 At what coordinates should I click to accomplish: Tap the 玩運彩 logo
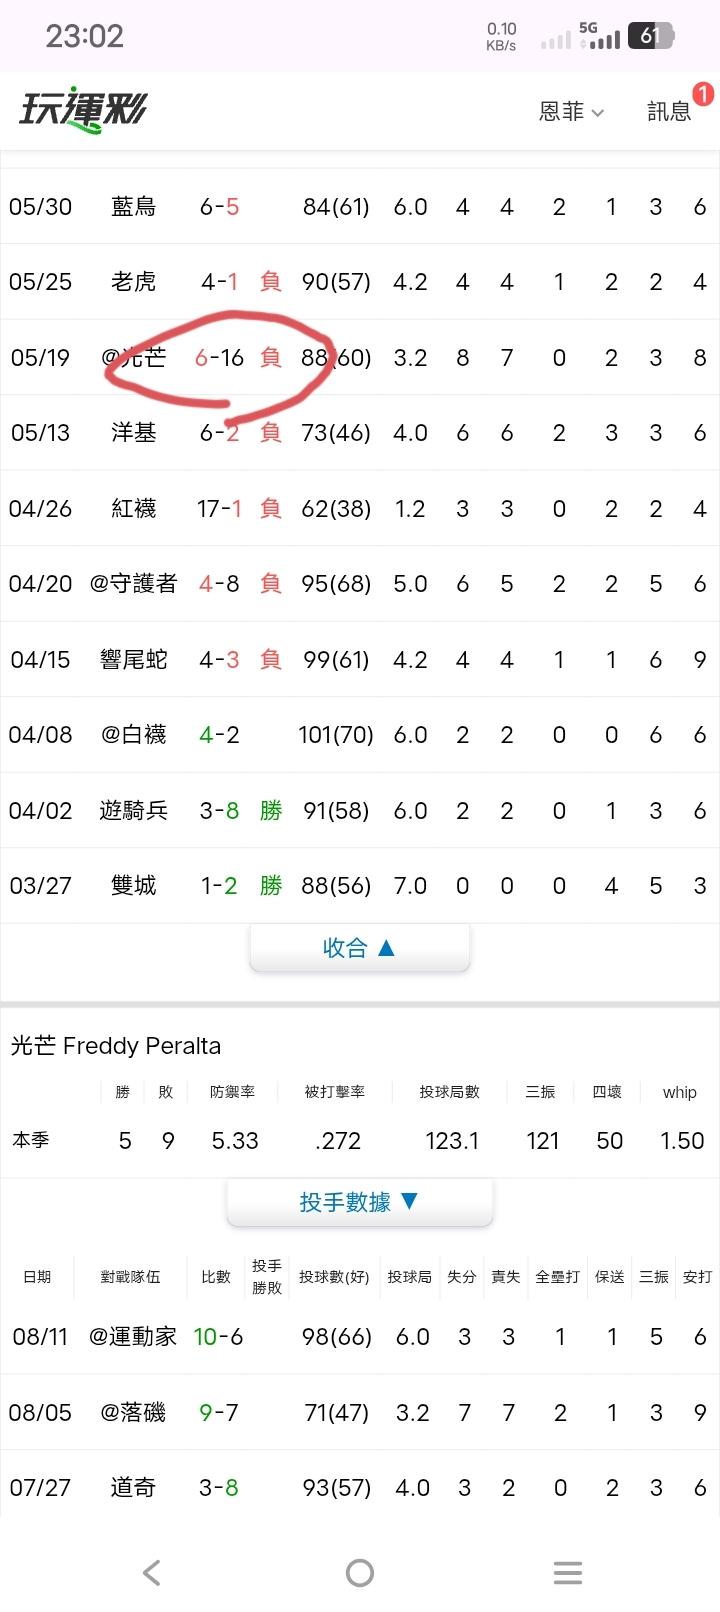coord(84,109)
